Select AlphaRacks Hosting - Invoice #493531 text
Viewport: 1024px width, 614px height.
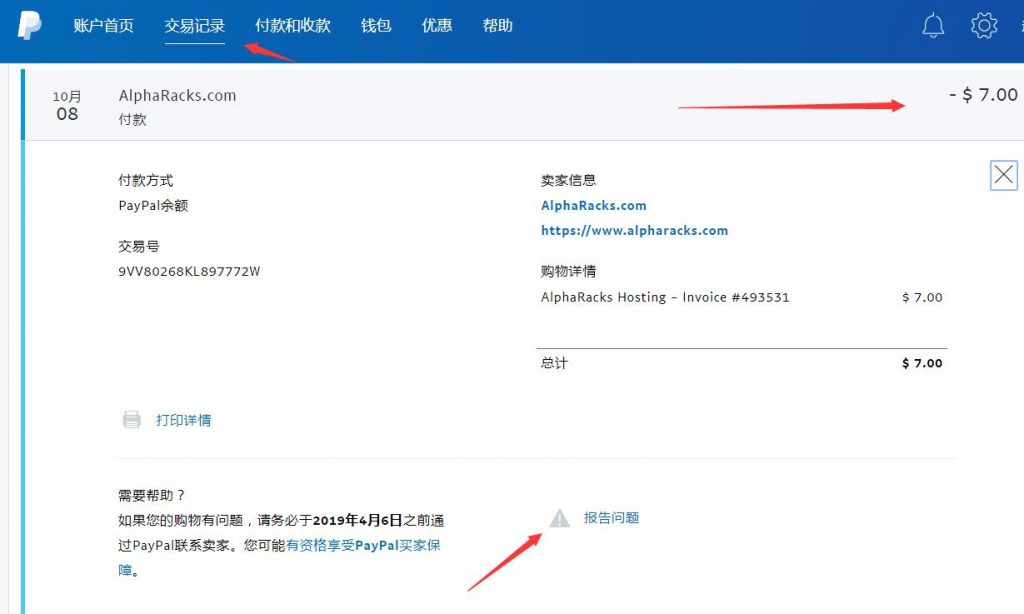(665, 297)
